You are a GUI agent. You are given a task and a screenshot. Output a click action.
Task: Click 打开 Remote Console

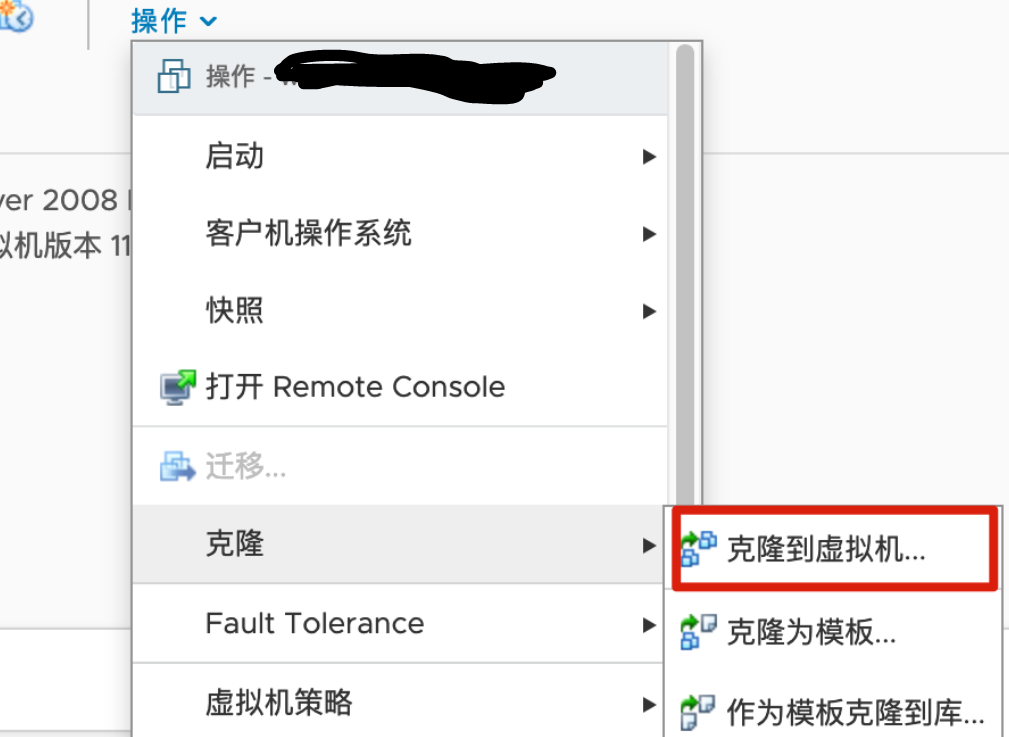[355, 387]
